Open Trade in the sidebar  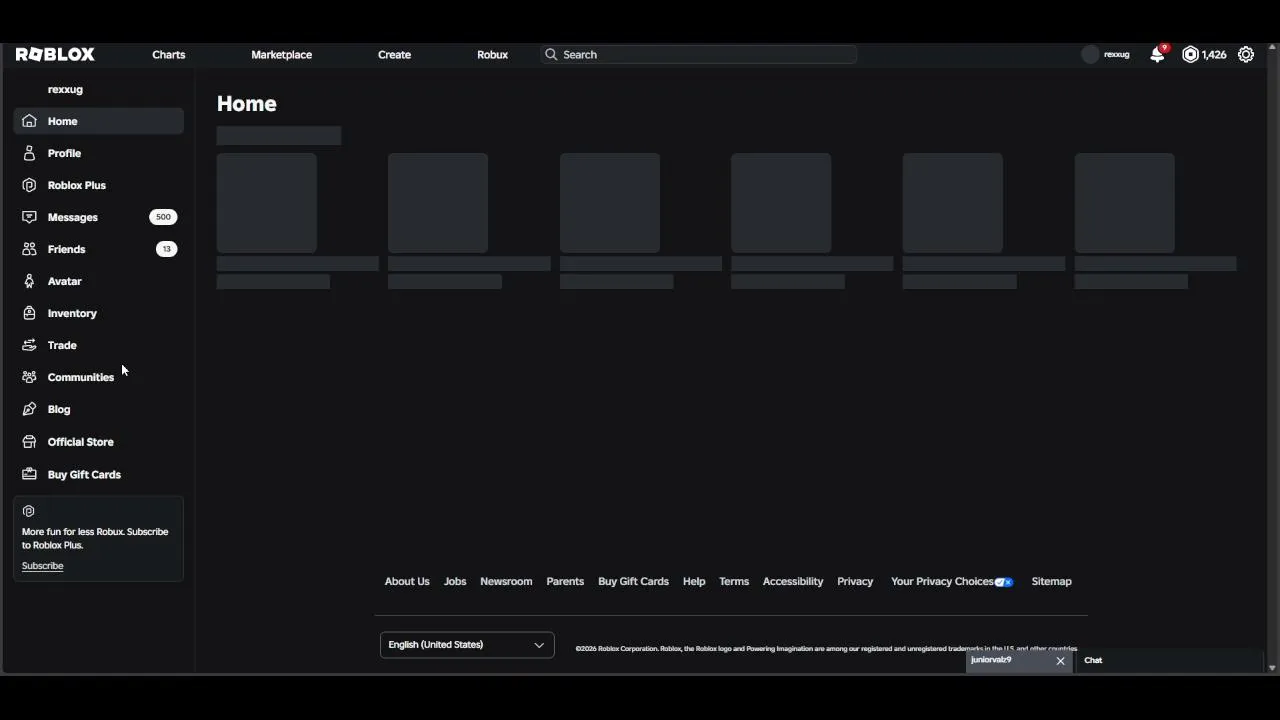[x=99, y=345]
